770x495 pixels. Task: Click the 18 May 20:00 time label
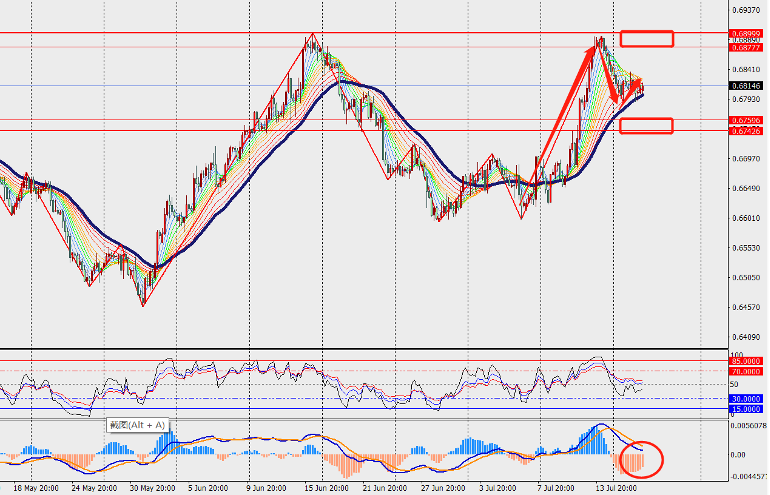point(35,488)
